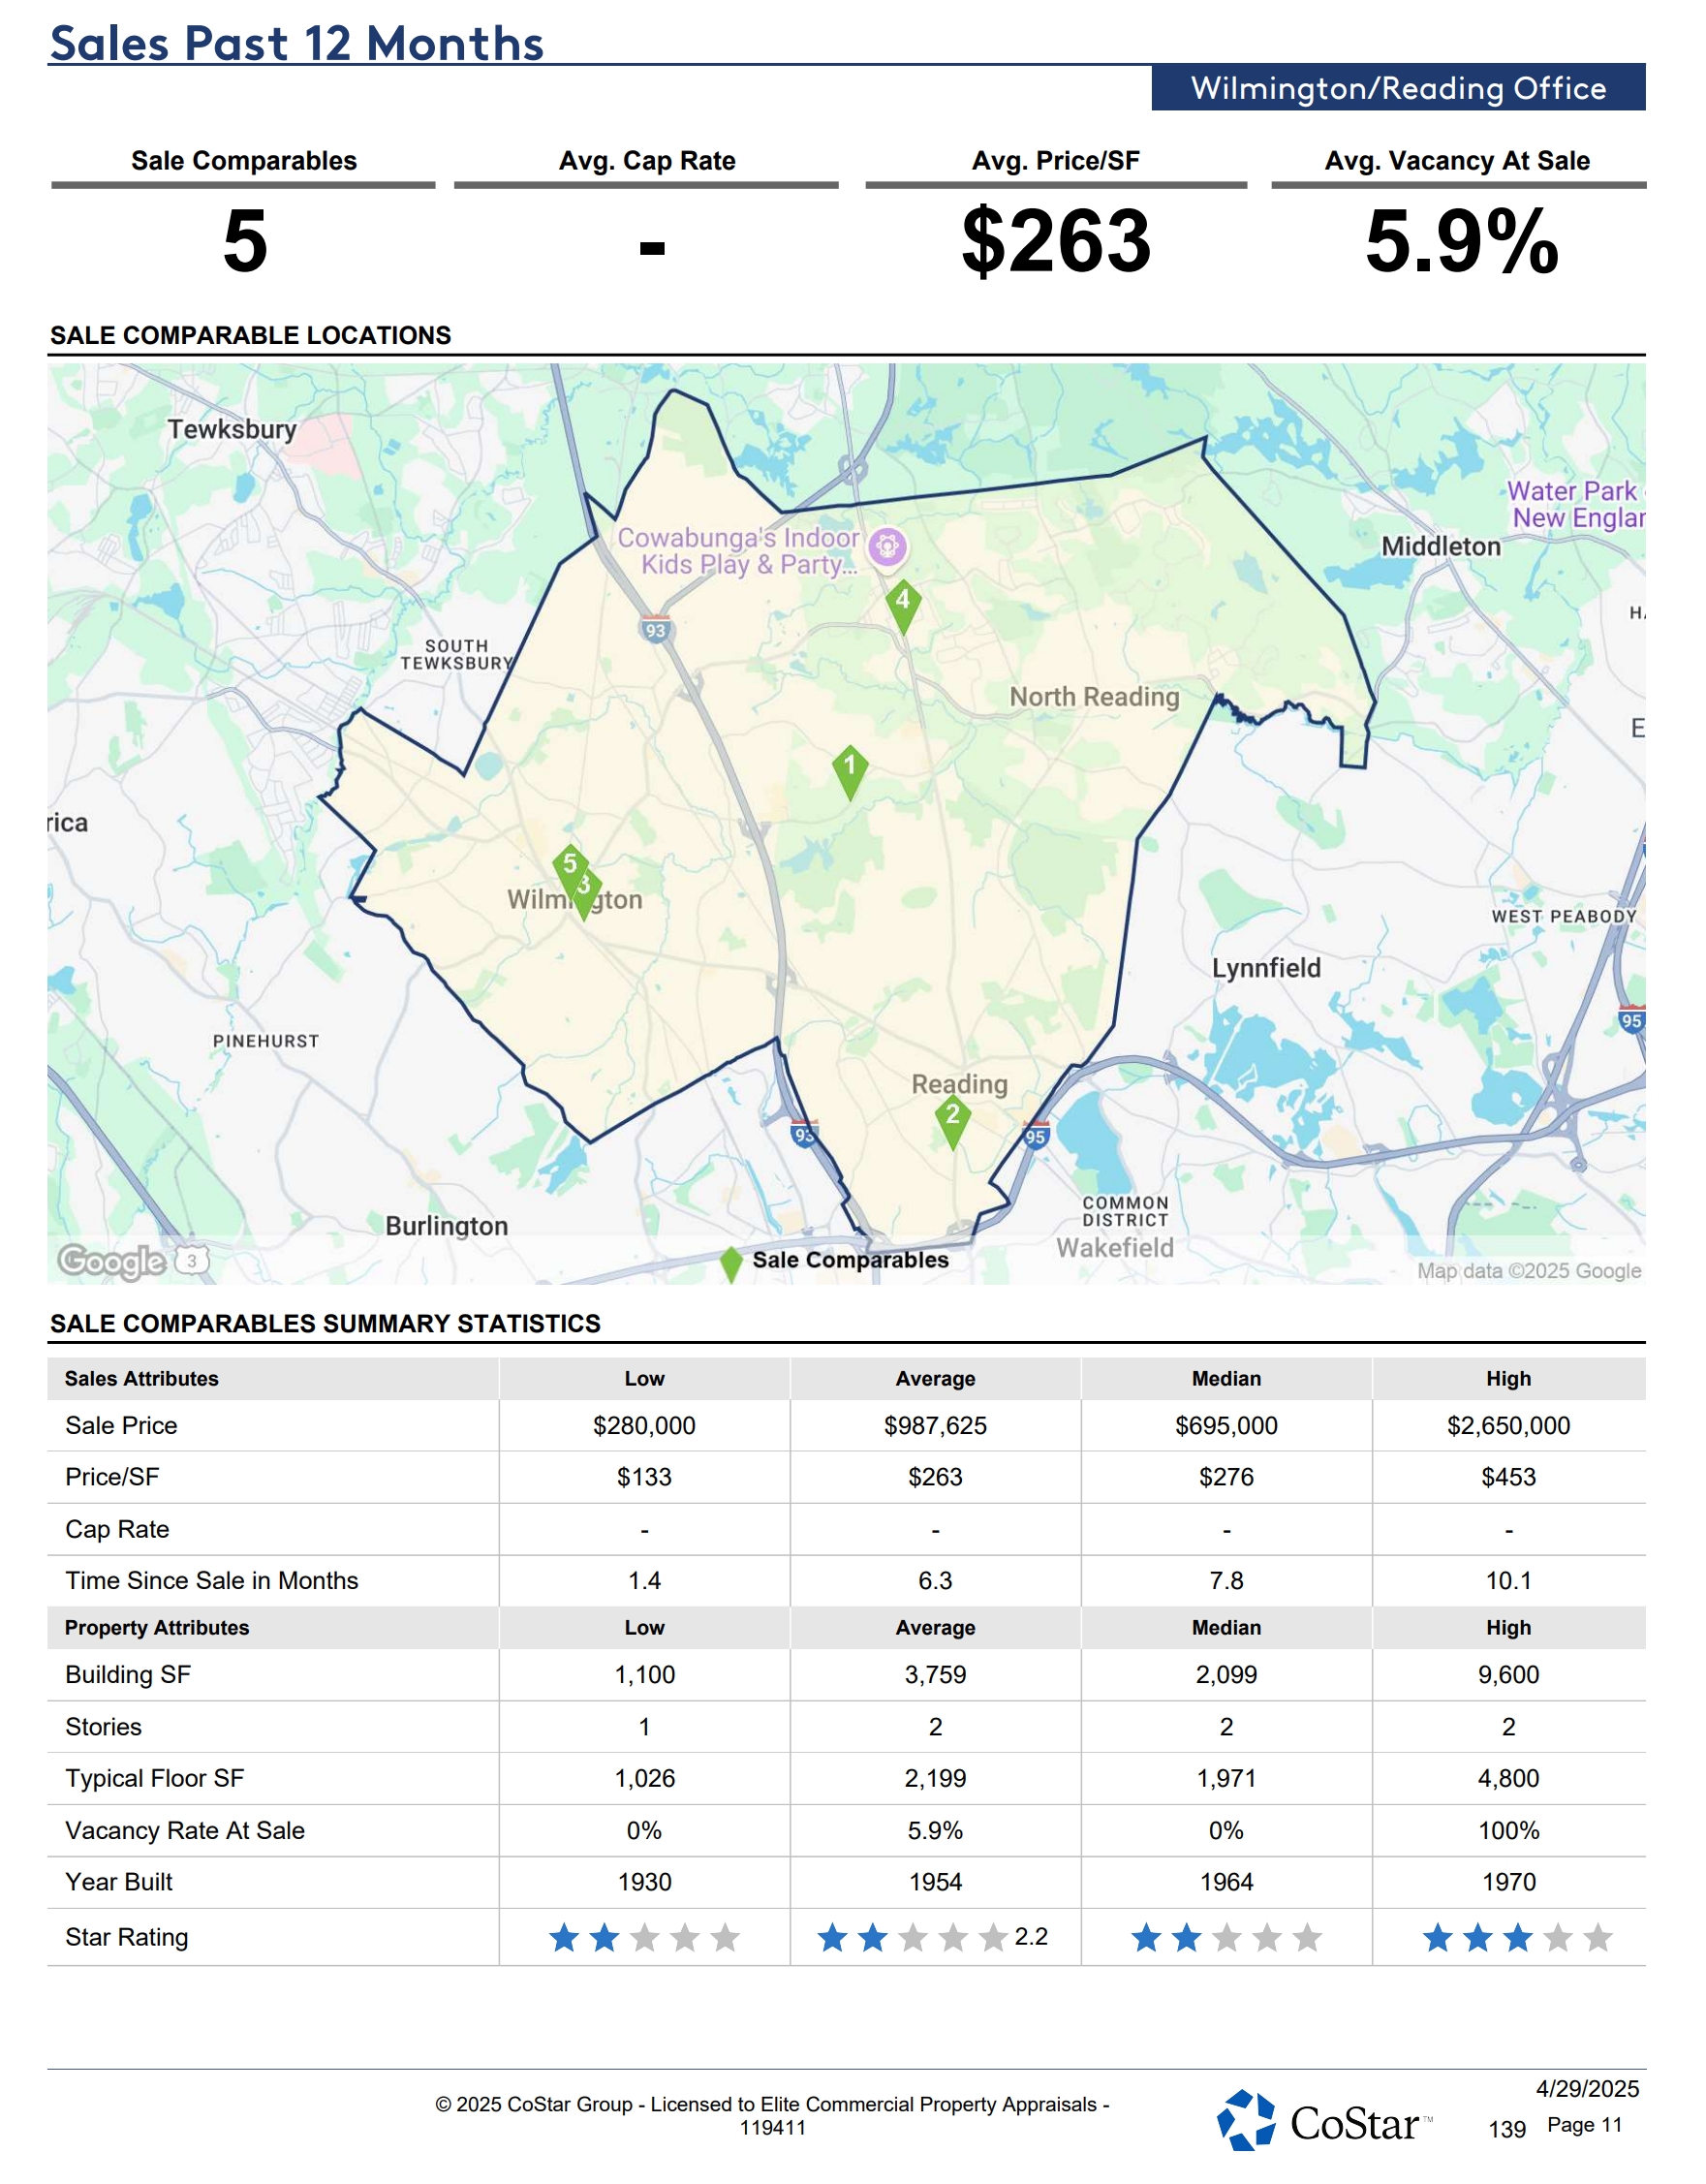Click the Vacancy Rate At Sale high 100%
Screen dimensions: 1706x2184
[1508, 1831]
